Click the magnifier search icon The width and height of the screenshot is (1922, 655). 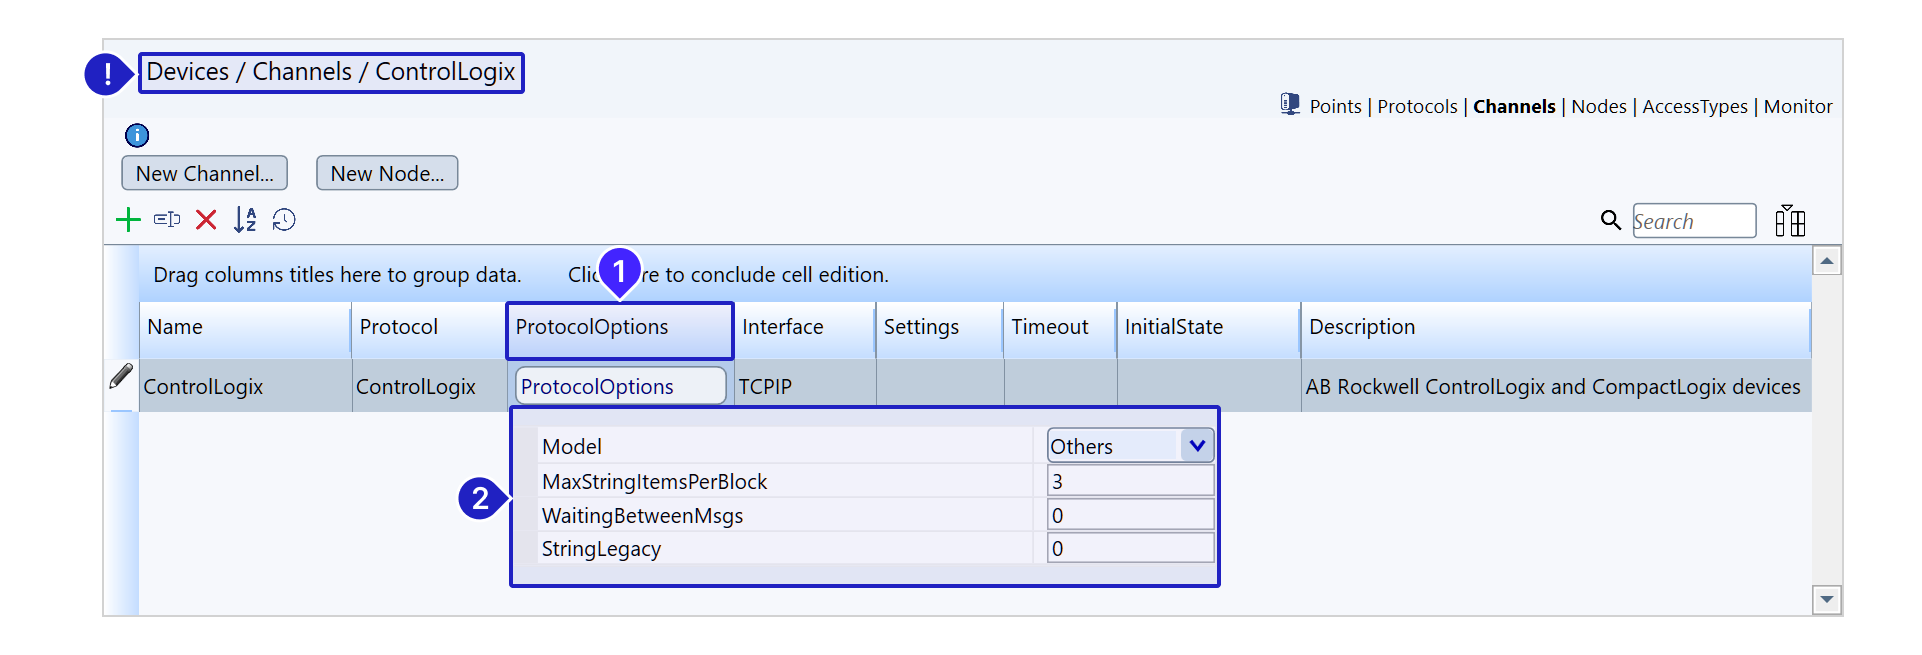tap(1610, 220)
